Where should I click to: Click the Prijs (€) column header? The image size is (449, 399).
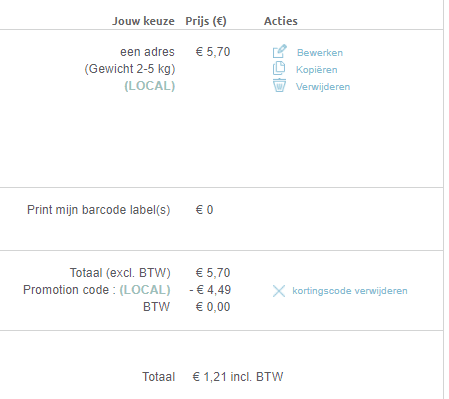pyautogui.click(x=206, y=21)
